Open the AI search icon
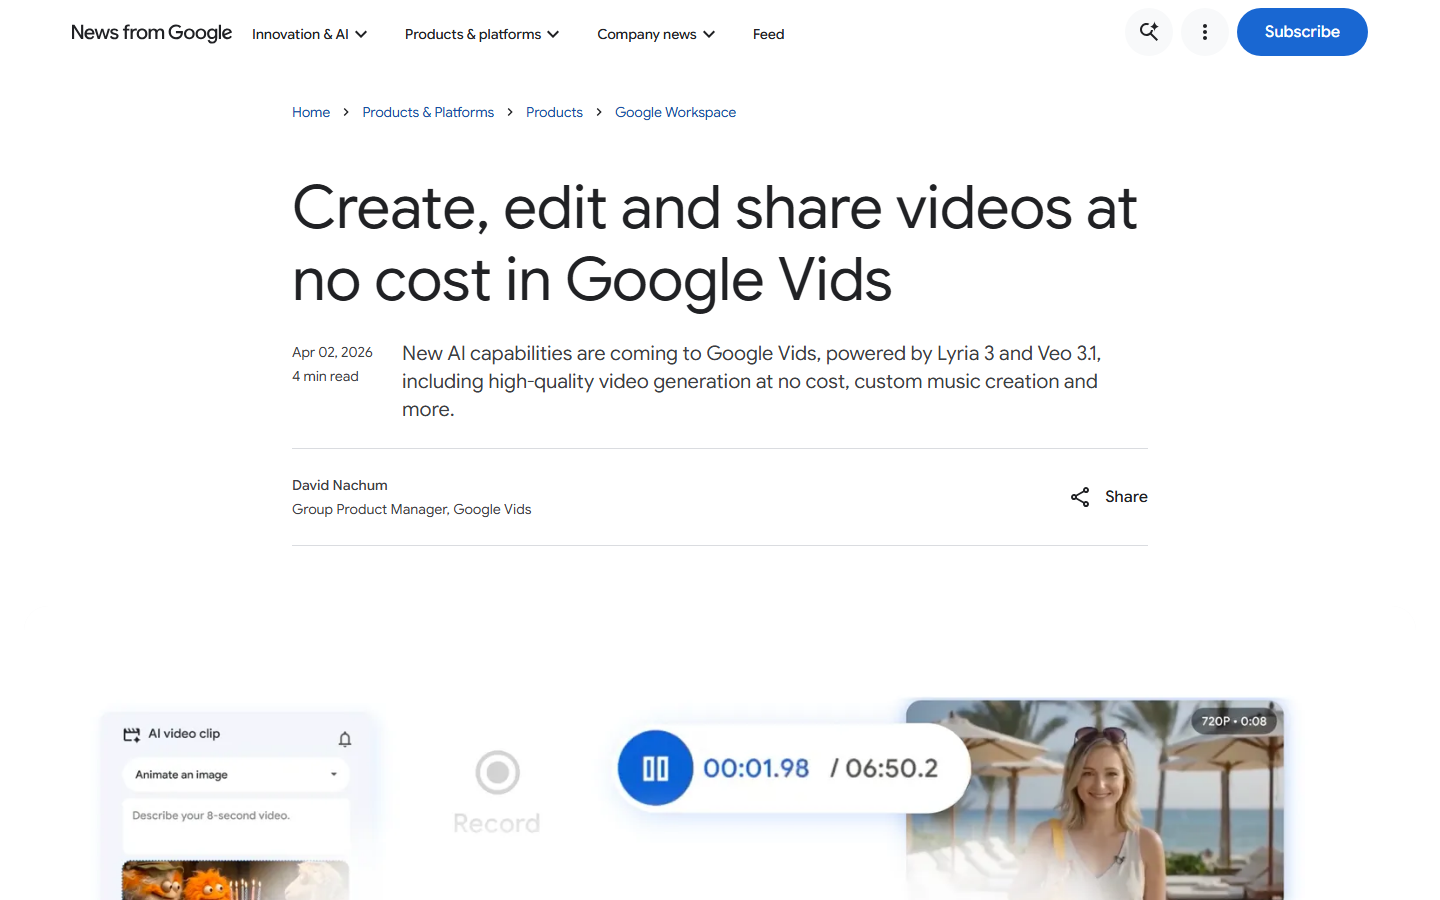Screen dimensions: 1440x900 [x=1149, y=32]
